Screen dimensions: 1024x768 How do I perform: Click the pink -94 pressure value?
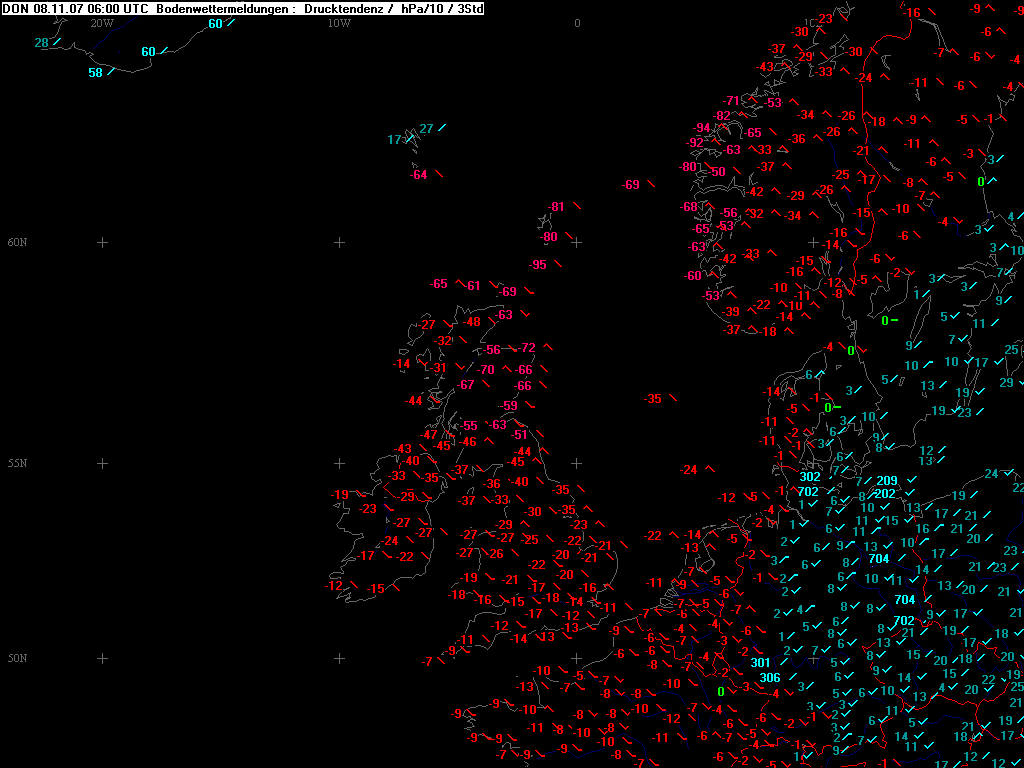(x=702, y=128)
